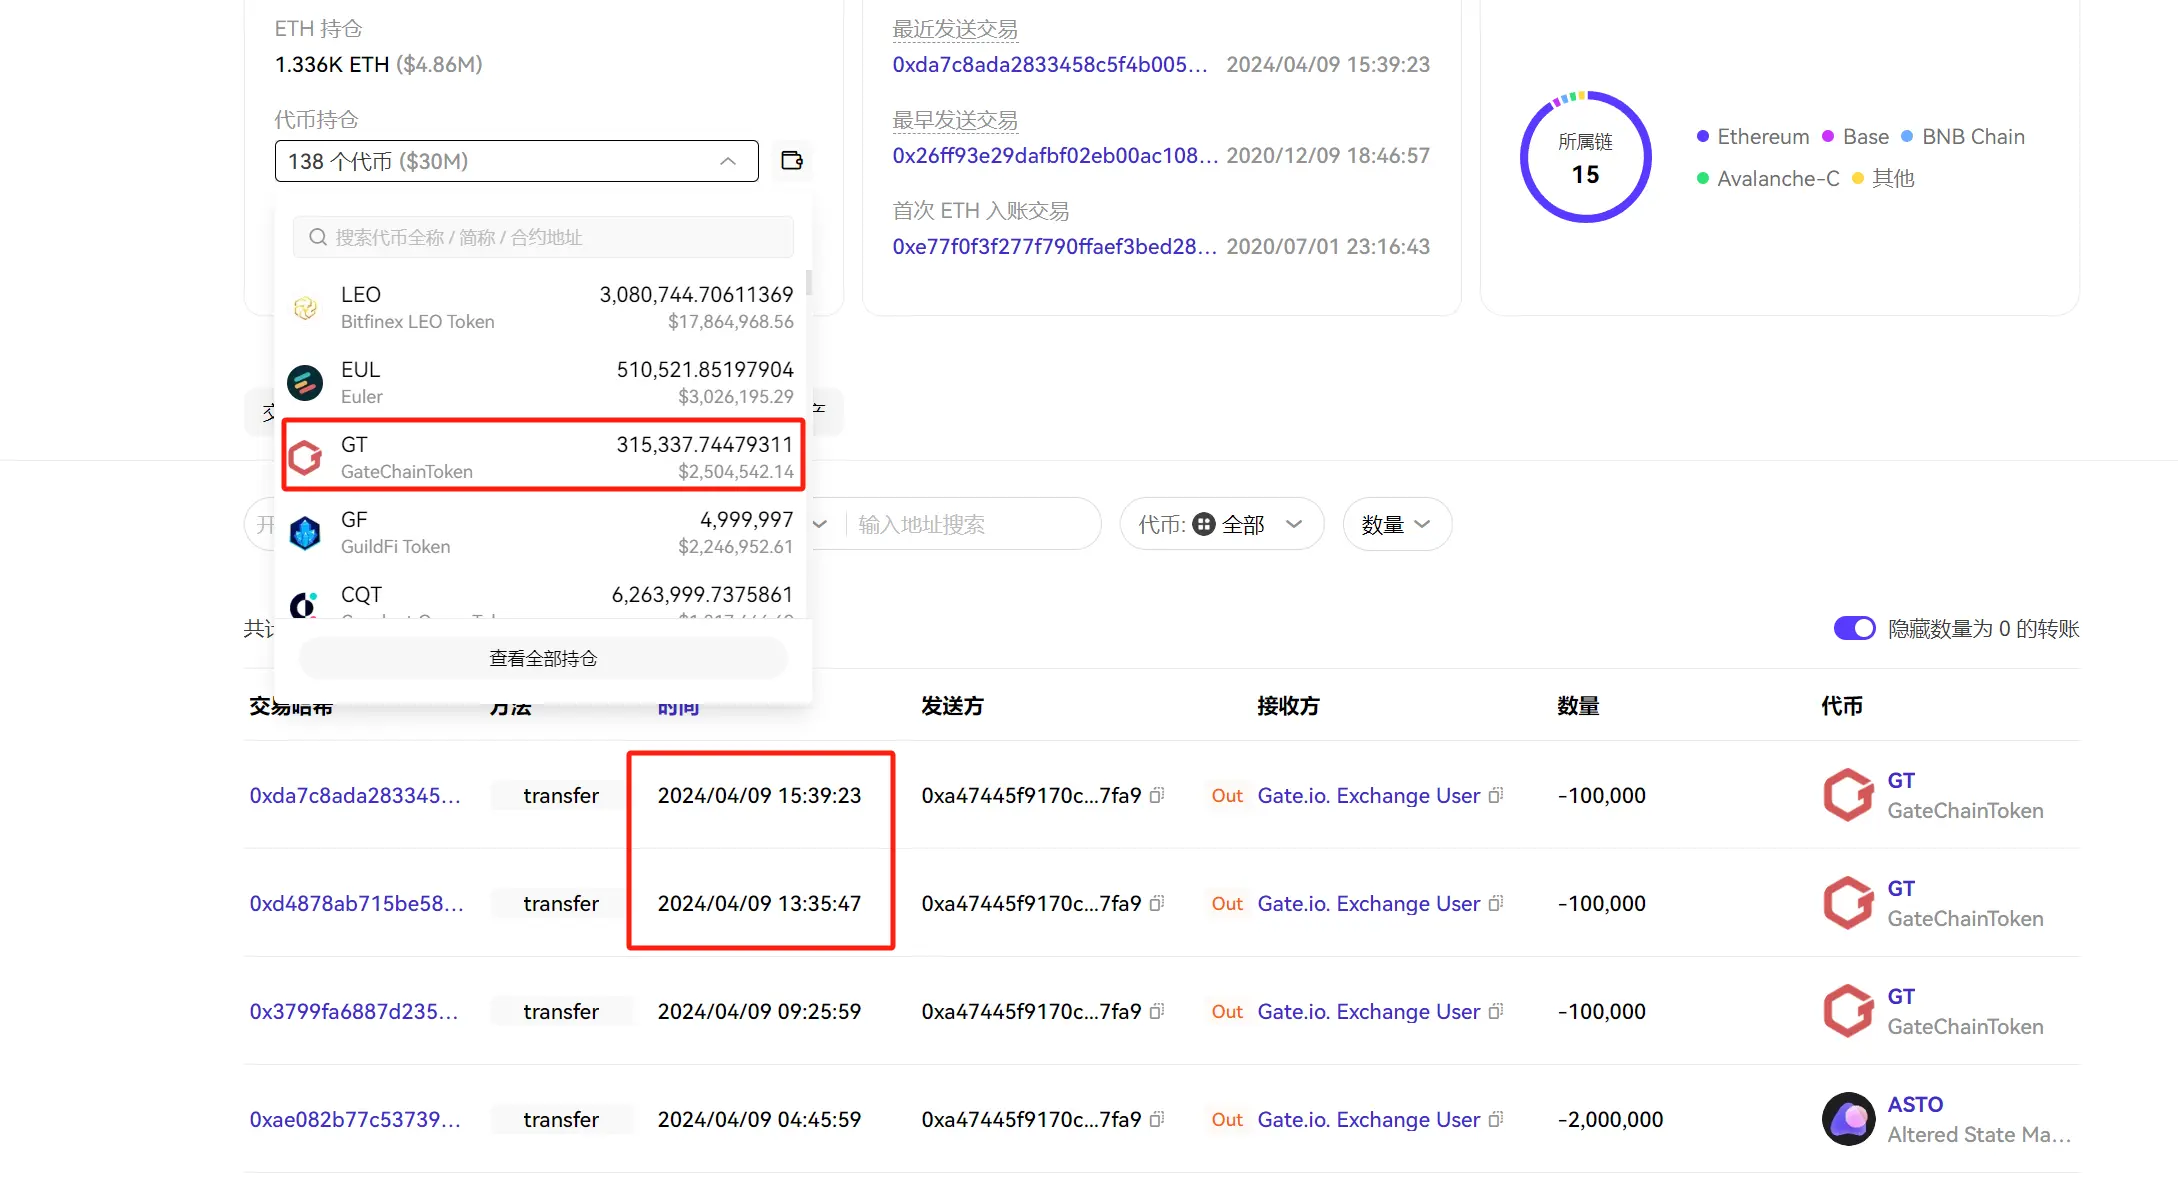2178x1183 pixels.
Task: Click GT token logo in 13:35:47 row
Action: pos(1848,903)
